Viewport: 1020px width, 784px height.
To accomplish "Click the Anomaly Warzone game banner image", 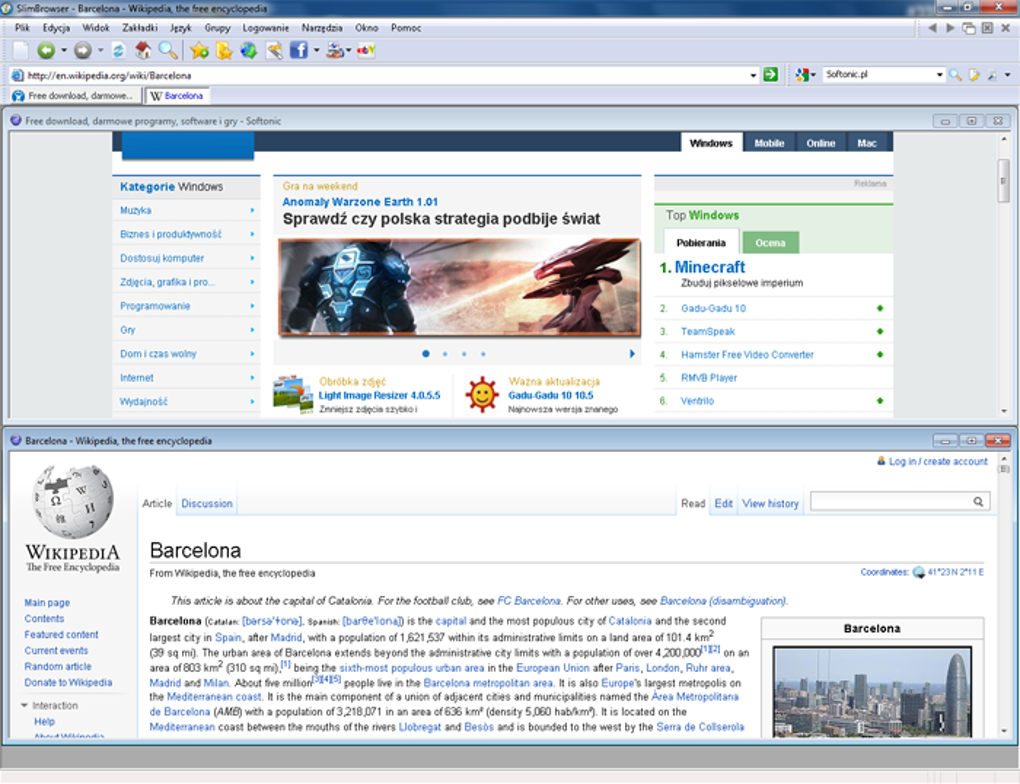I will (459, 287).
